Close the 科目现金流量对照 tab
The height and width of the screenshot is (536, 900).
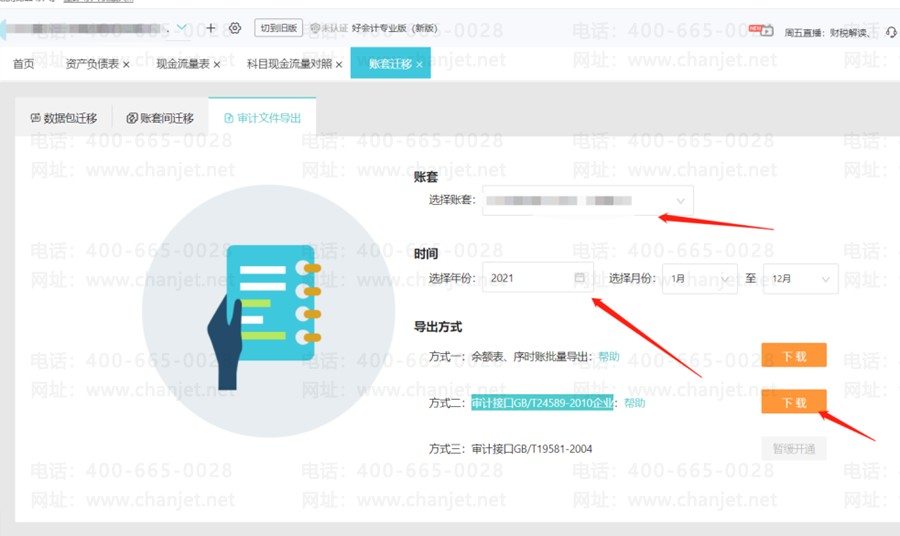pyautogui.click(x=339, y=64)
